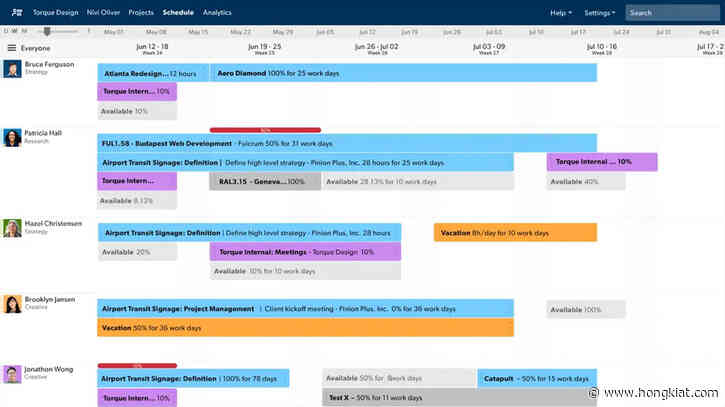725x407 pixels.
Task: Open Catapult 50% for 15 work days
Action: [537, 378]
